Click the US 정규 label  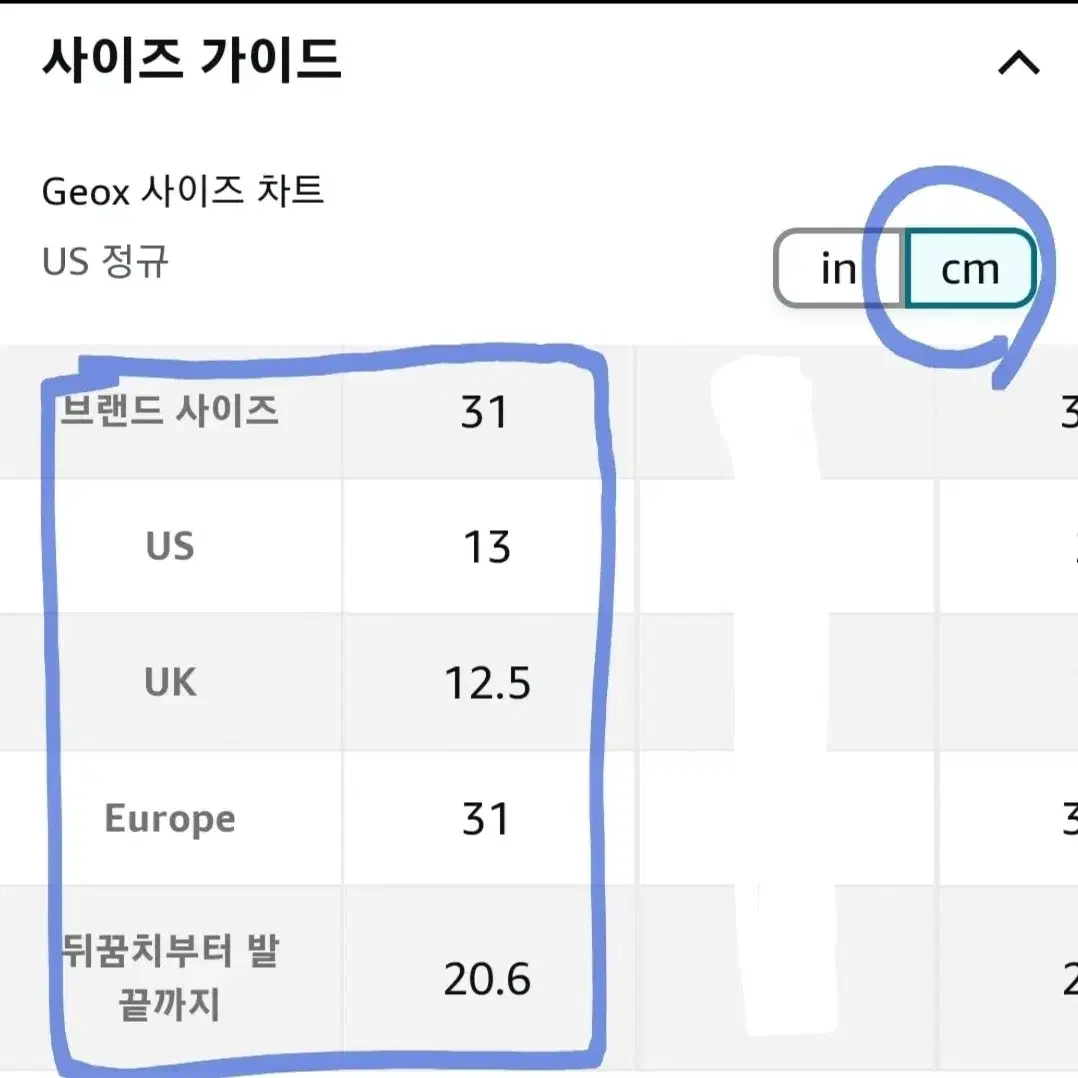(105, 261)
